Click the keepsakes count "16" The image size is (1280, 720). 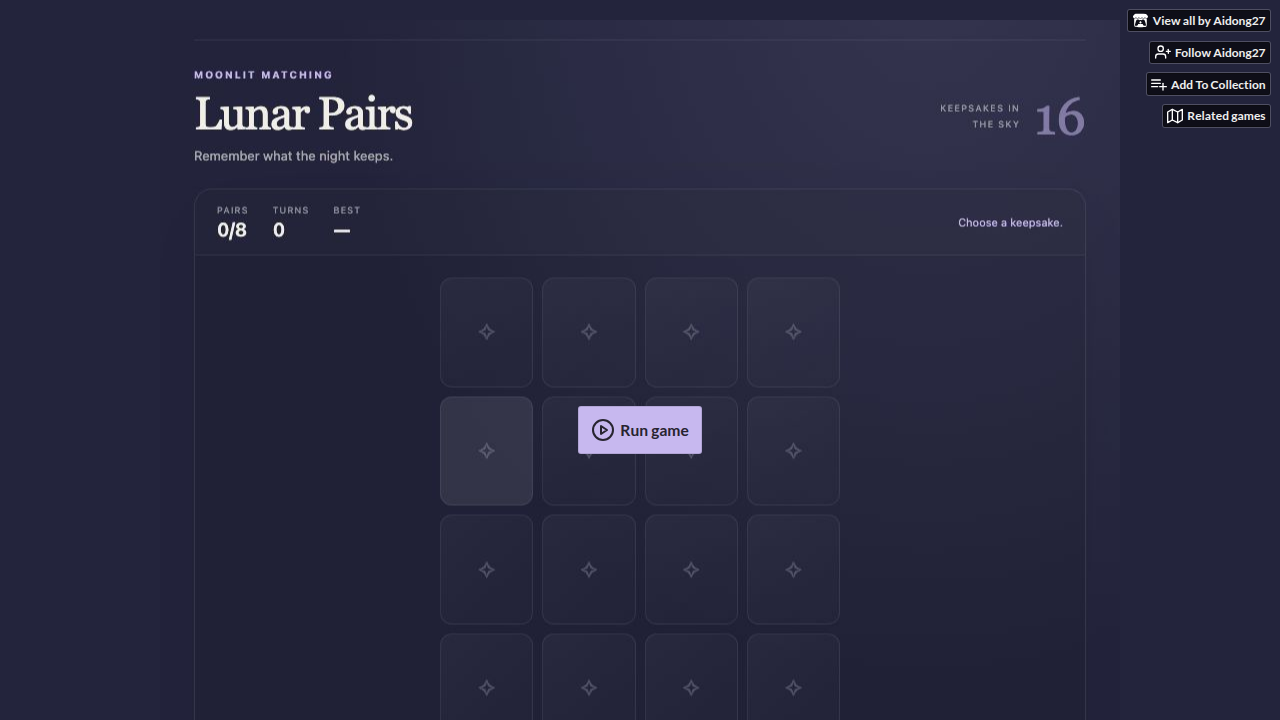[x=1060, y=118]
